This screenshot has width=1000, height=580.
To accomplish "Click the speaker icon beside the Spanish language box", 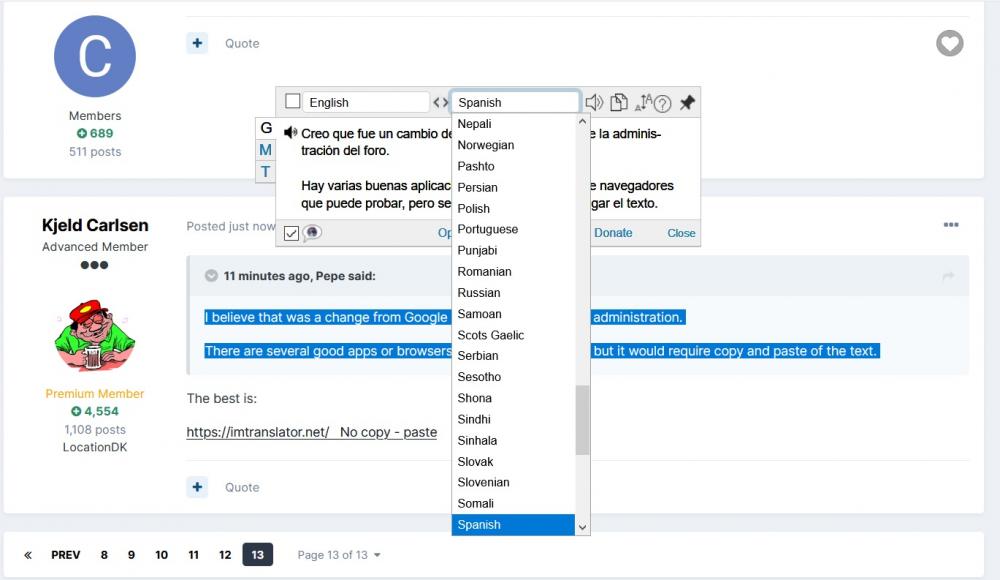I will 594,102.
